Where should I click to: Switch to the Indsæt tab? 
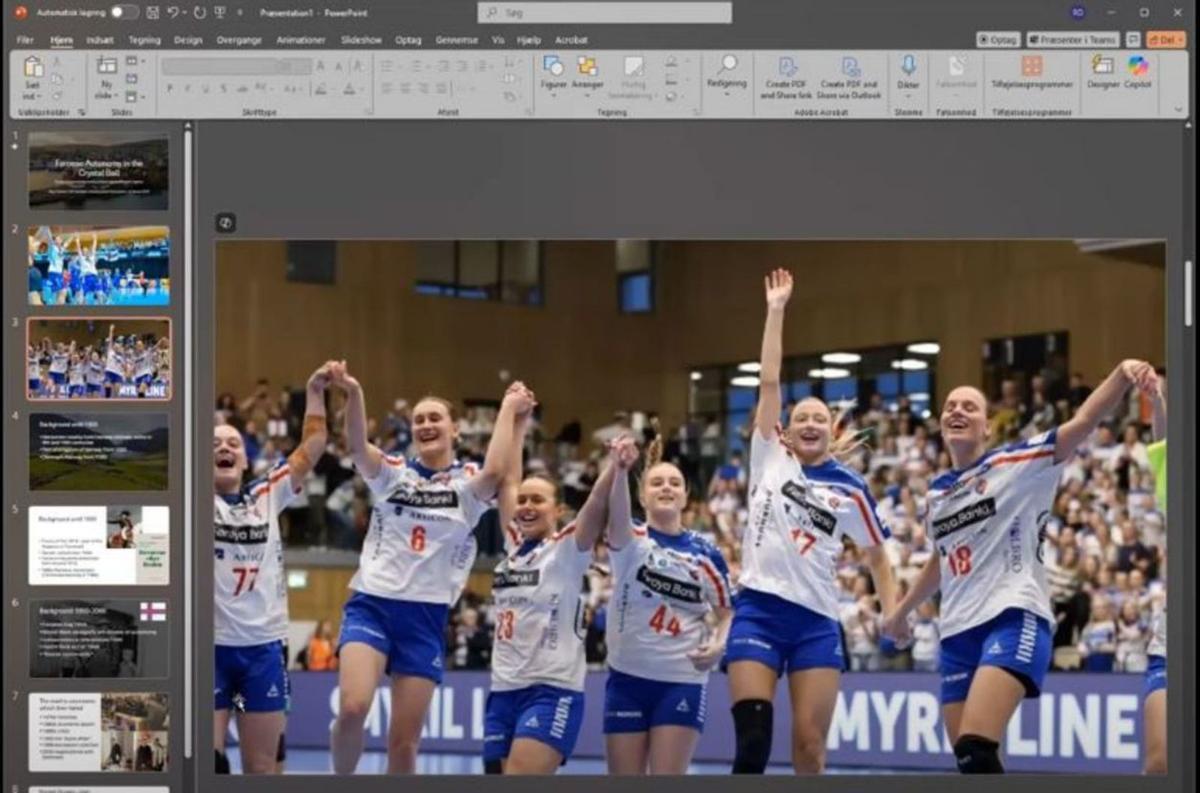point(100,40)
